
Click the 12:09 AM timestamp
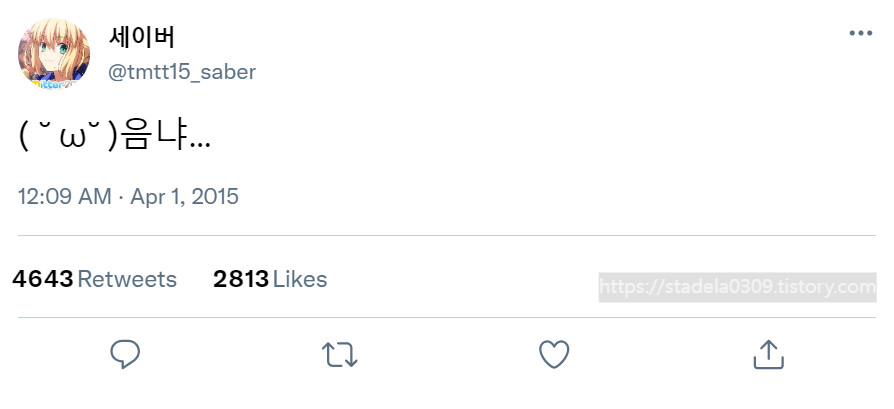click(x=64, y=196)
